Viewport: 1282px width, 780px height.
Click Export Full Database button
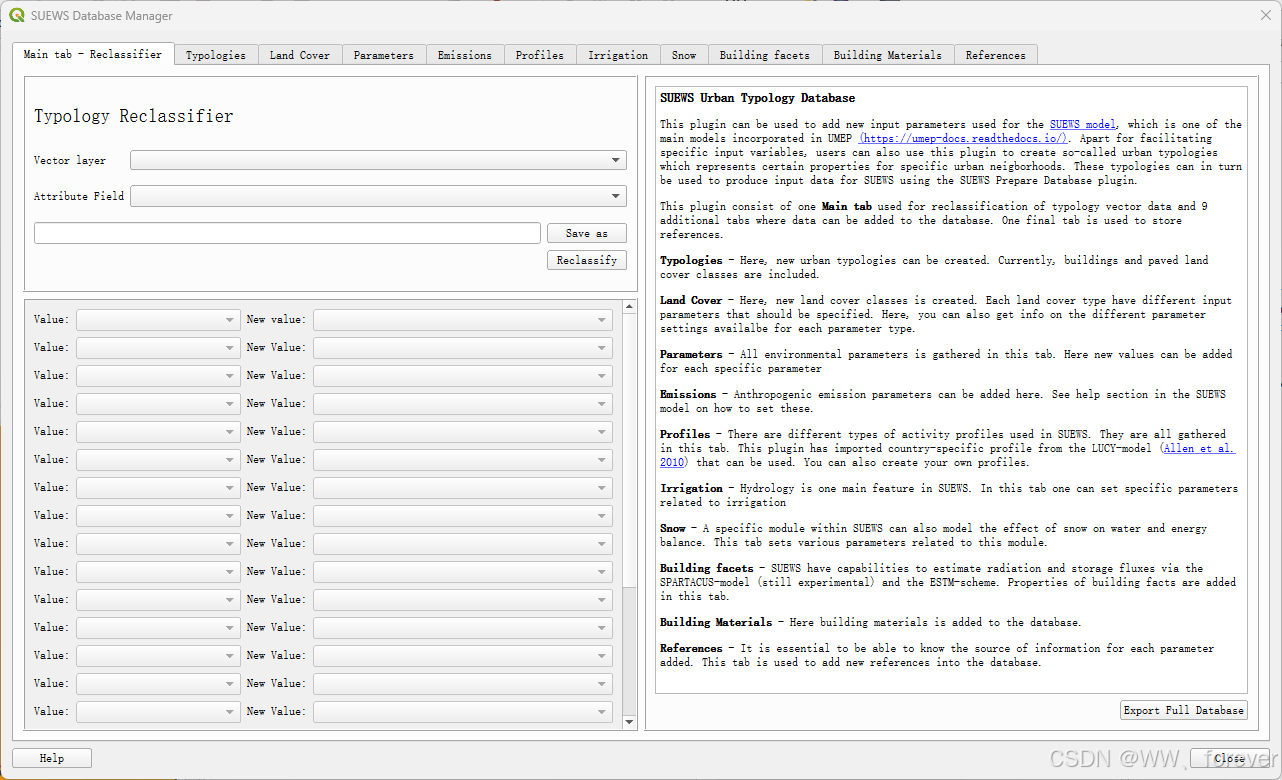pos(1184,710)
